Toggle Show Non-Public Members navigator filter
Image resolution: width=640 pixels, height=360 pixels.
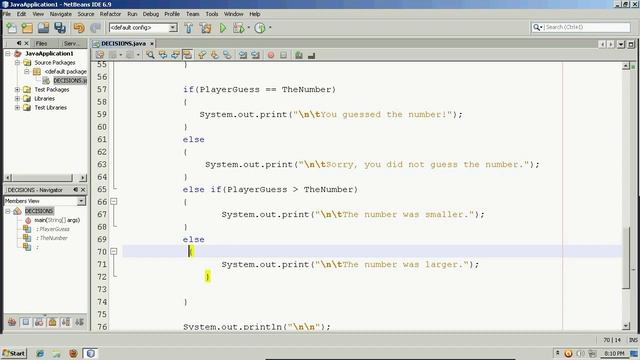tap(52, 322)
